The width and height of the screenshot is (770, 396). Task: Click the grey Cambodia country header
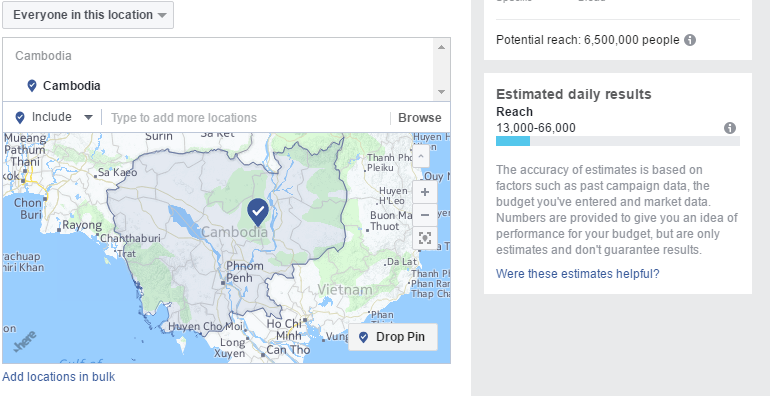(x=43, y=56)
